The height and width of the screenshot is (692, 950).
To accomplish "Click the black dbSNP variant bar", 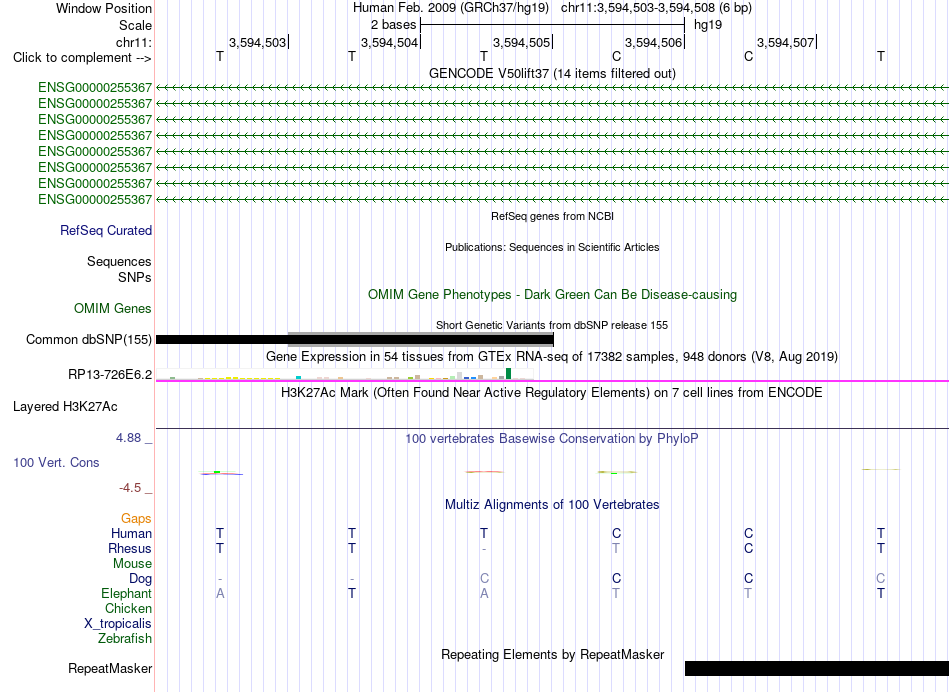I will (354, 339).
